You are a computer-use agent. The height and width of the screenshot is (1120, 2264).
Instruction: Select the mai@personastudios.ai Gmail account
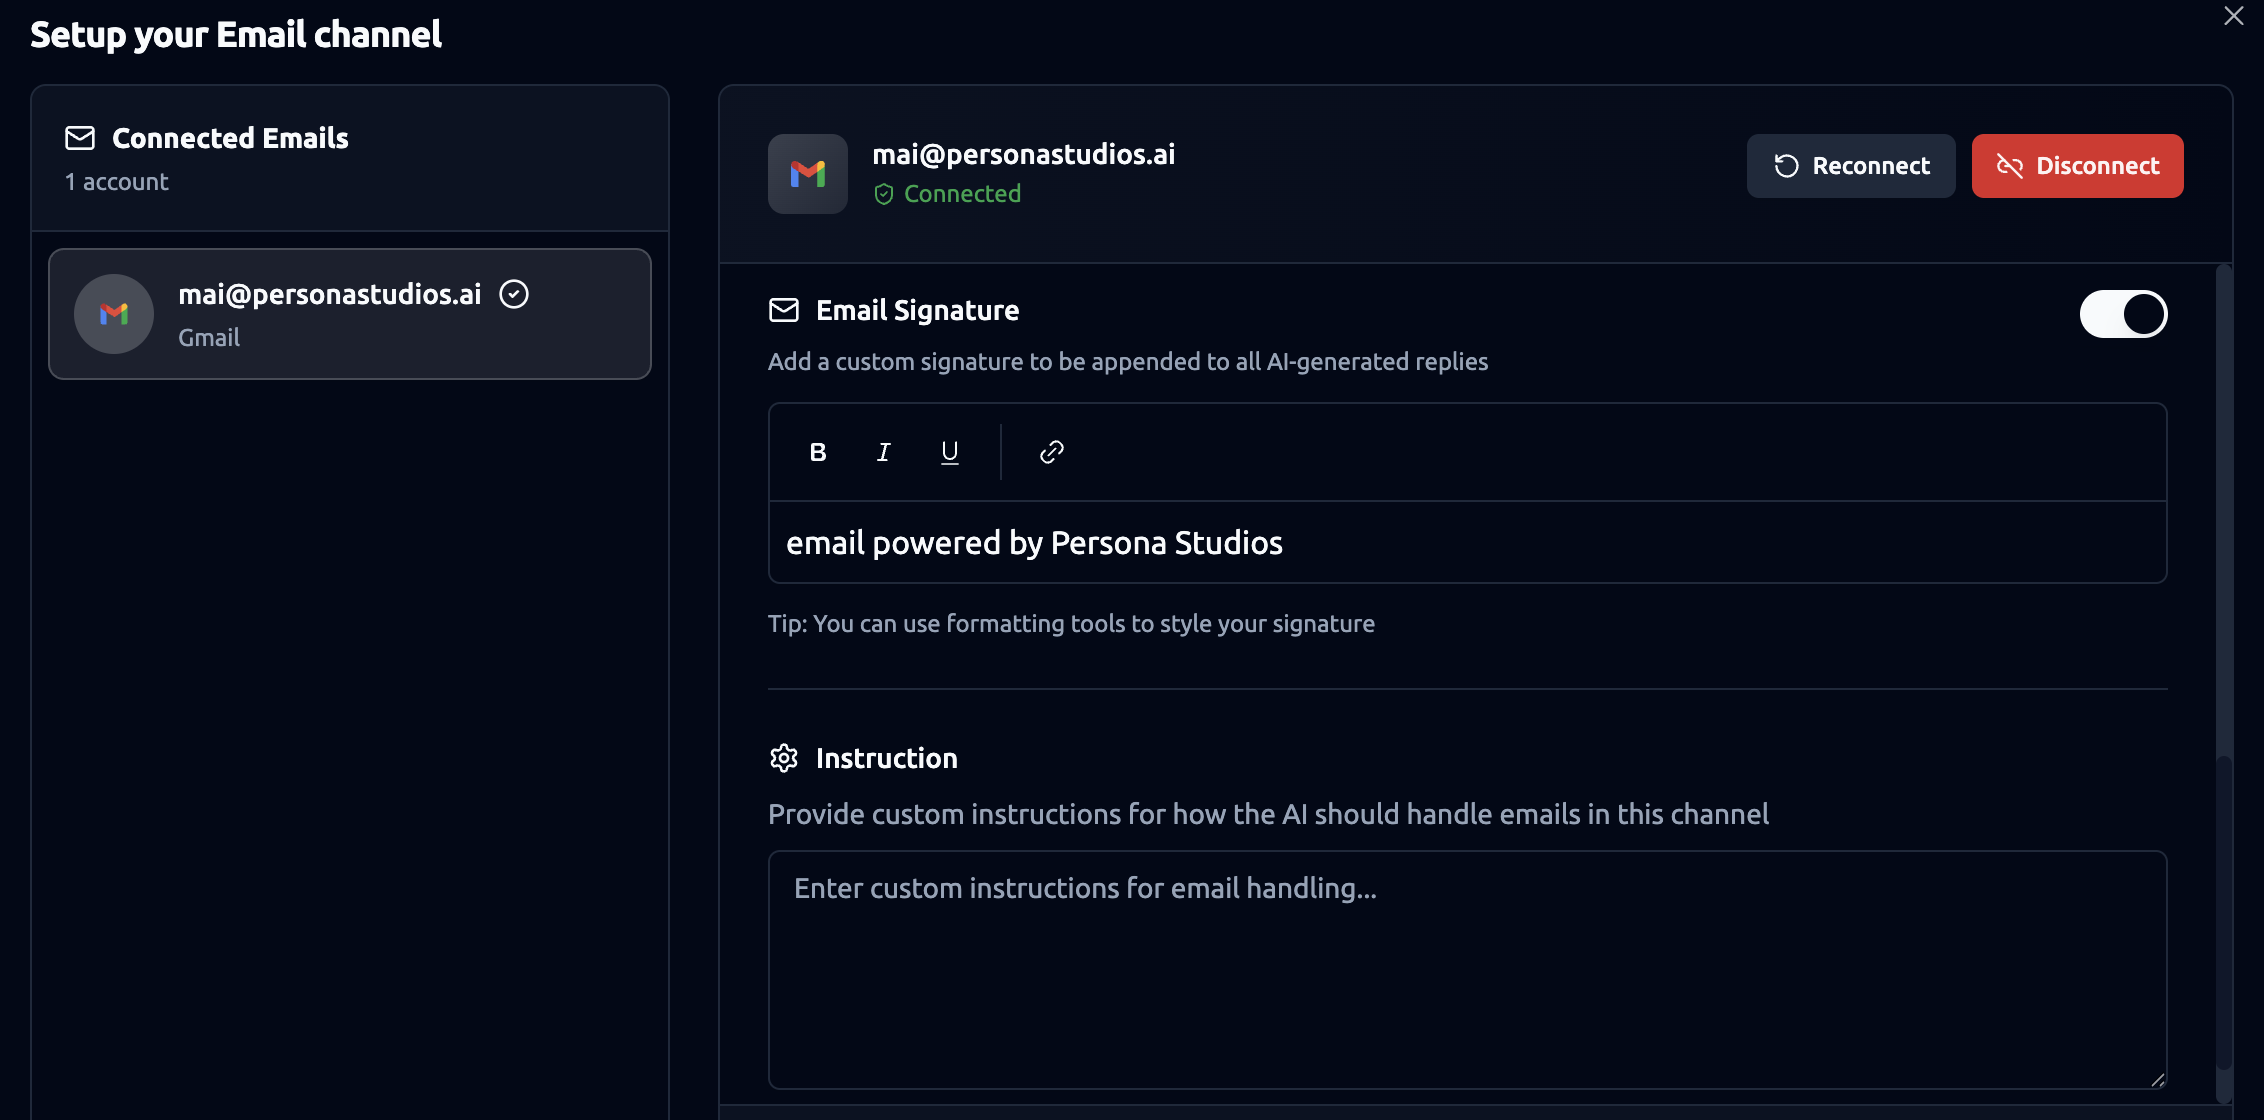[x=350, y=314]
